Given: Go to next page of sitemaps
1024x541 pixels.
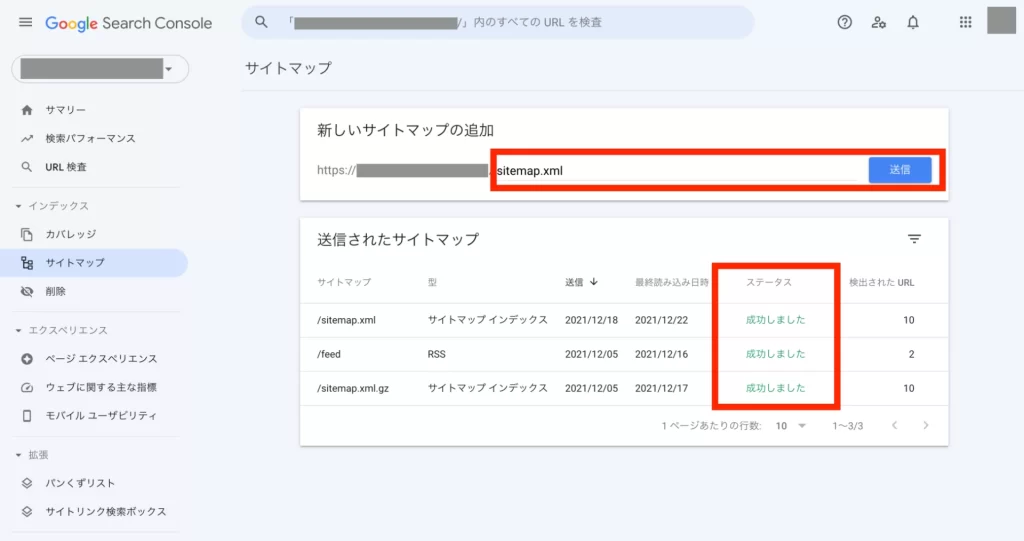Looking at the screenshot, I should click(926, 426).
